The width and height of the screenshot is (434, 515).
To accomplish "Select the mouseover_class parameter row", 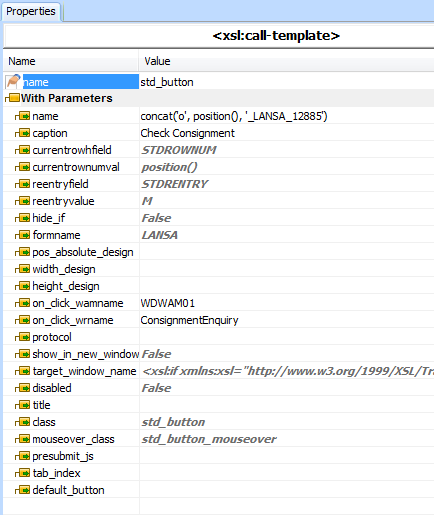I will 218,439.
